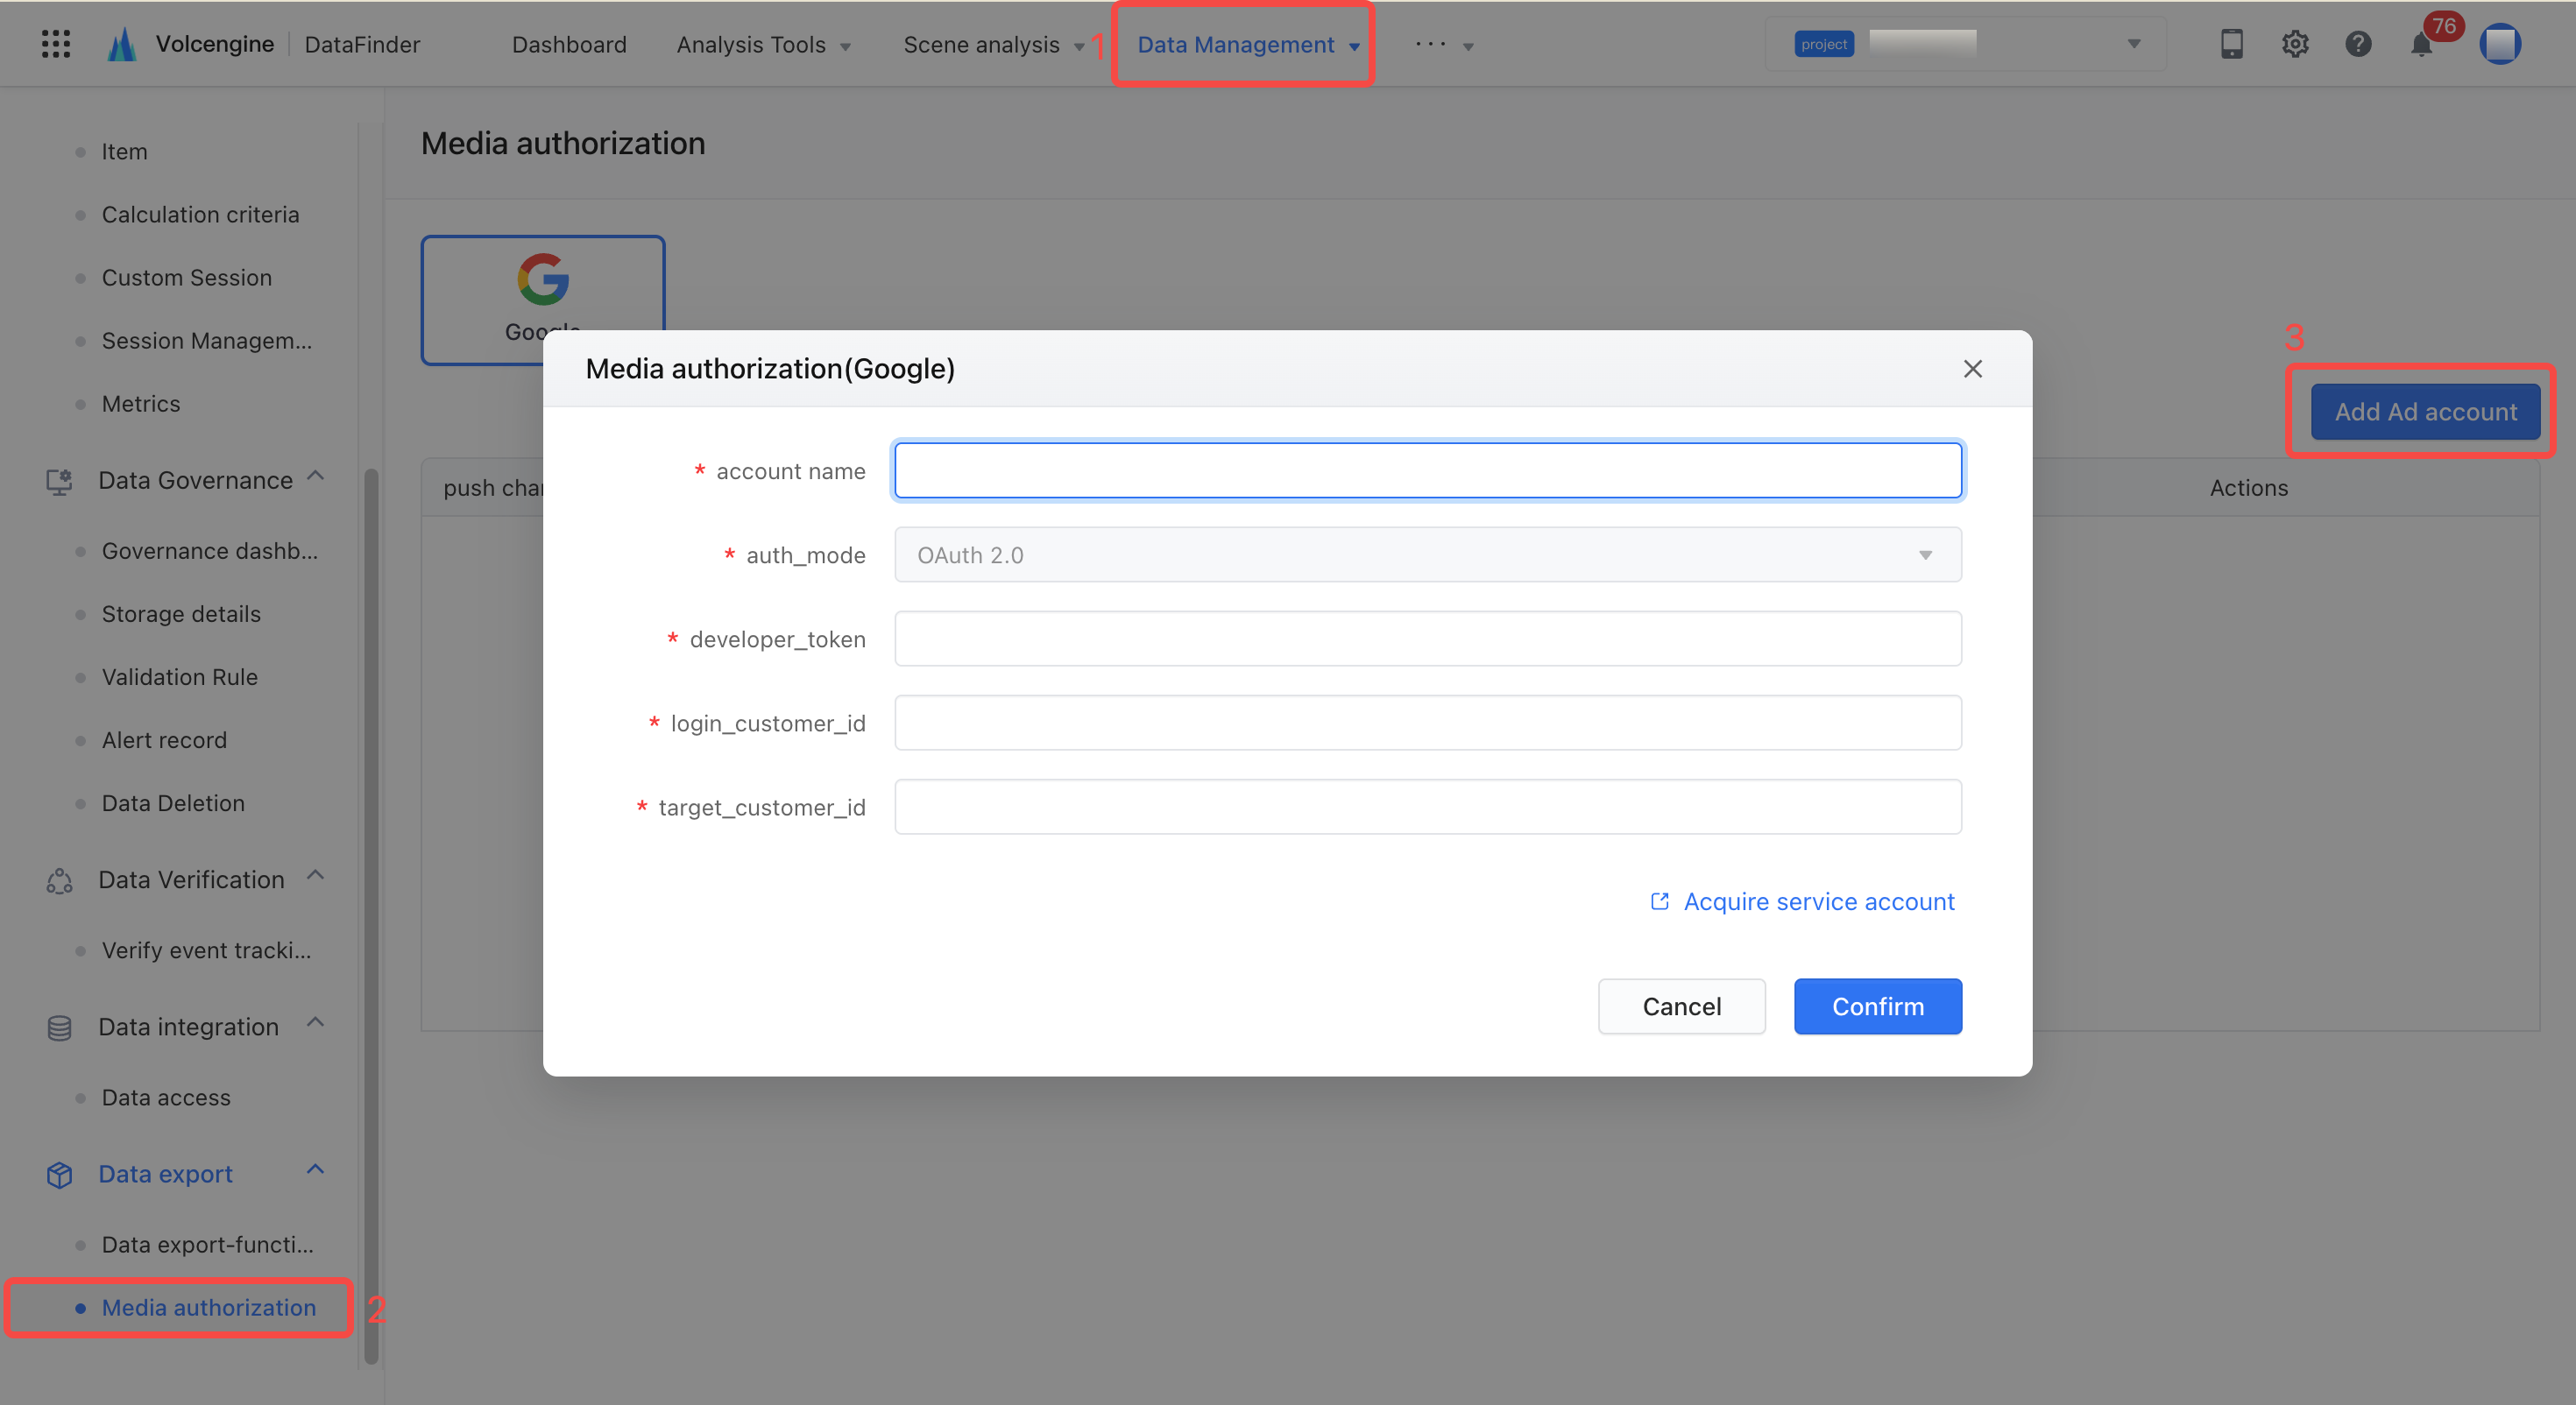Close the Media authorization(Google) dialog
2576x1405 pixels.
pyautogui.click(x=1972, y=369)
